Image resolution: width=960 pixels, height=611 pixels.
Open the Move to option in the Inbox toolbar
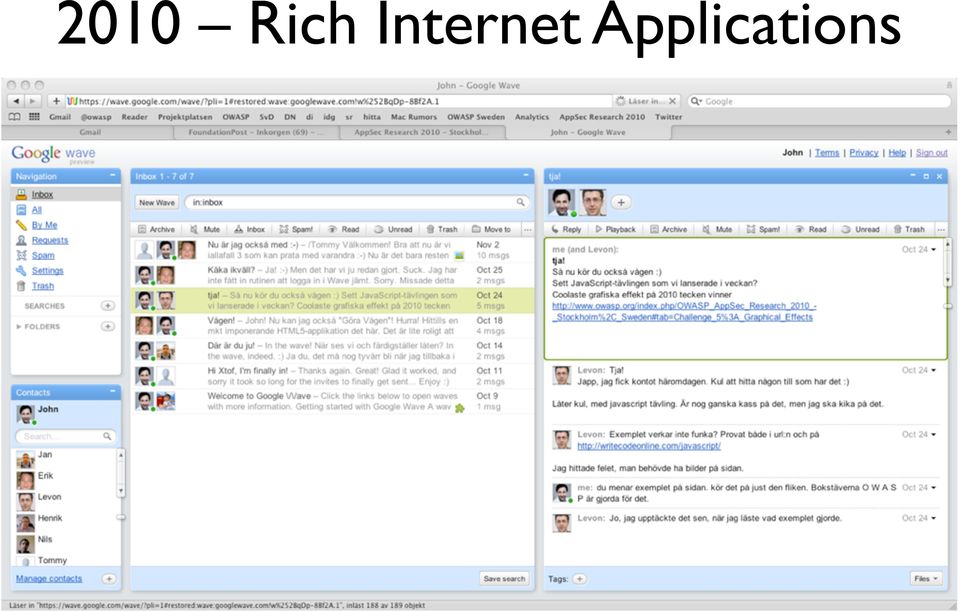tap(491, 229)
